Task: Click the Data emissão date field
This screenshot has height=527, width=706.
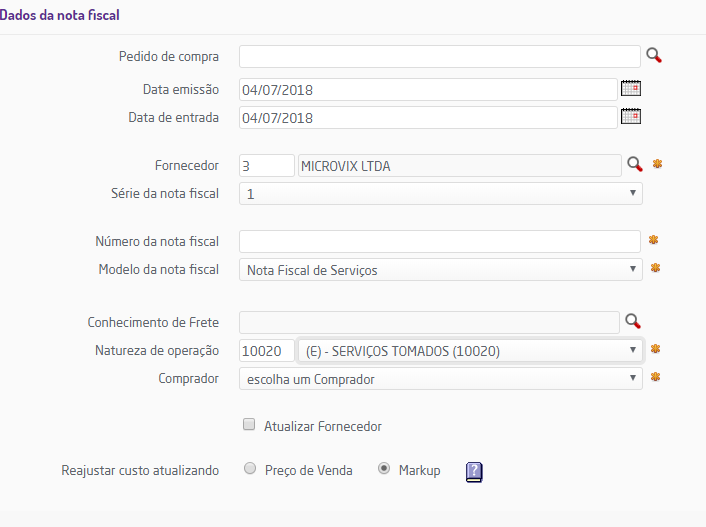Action: coord(428,90)
